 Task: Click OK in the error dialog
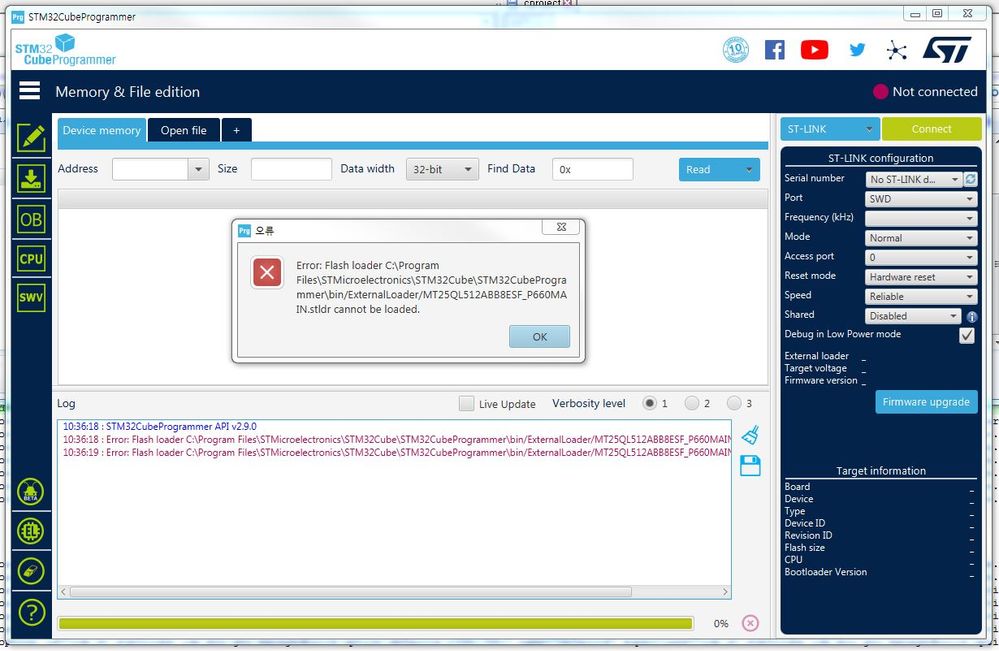click(540, 336)
